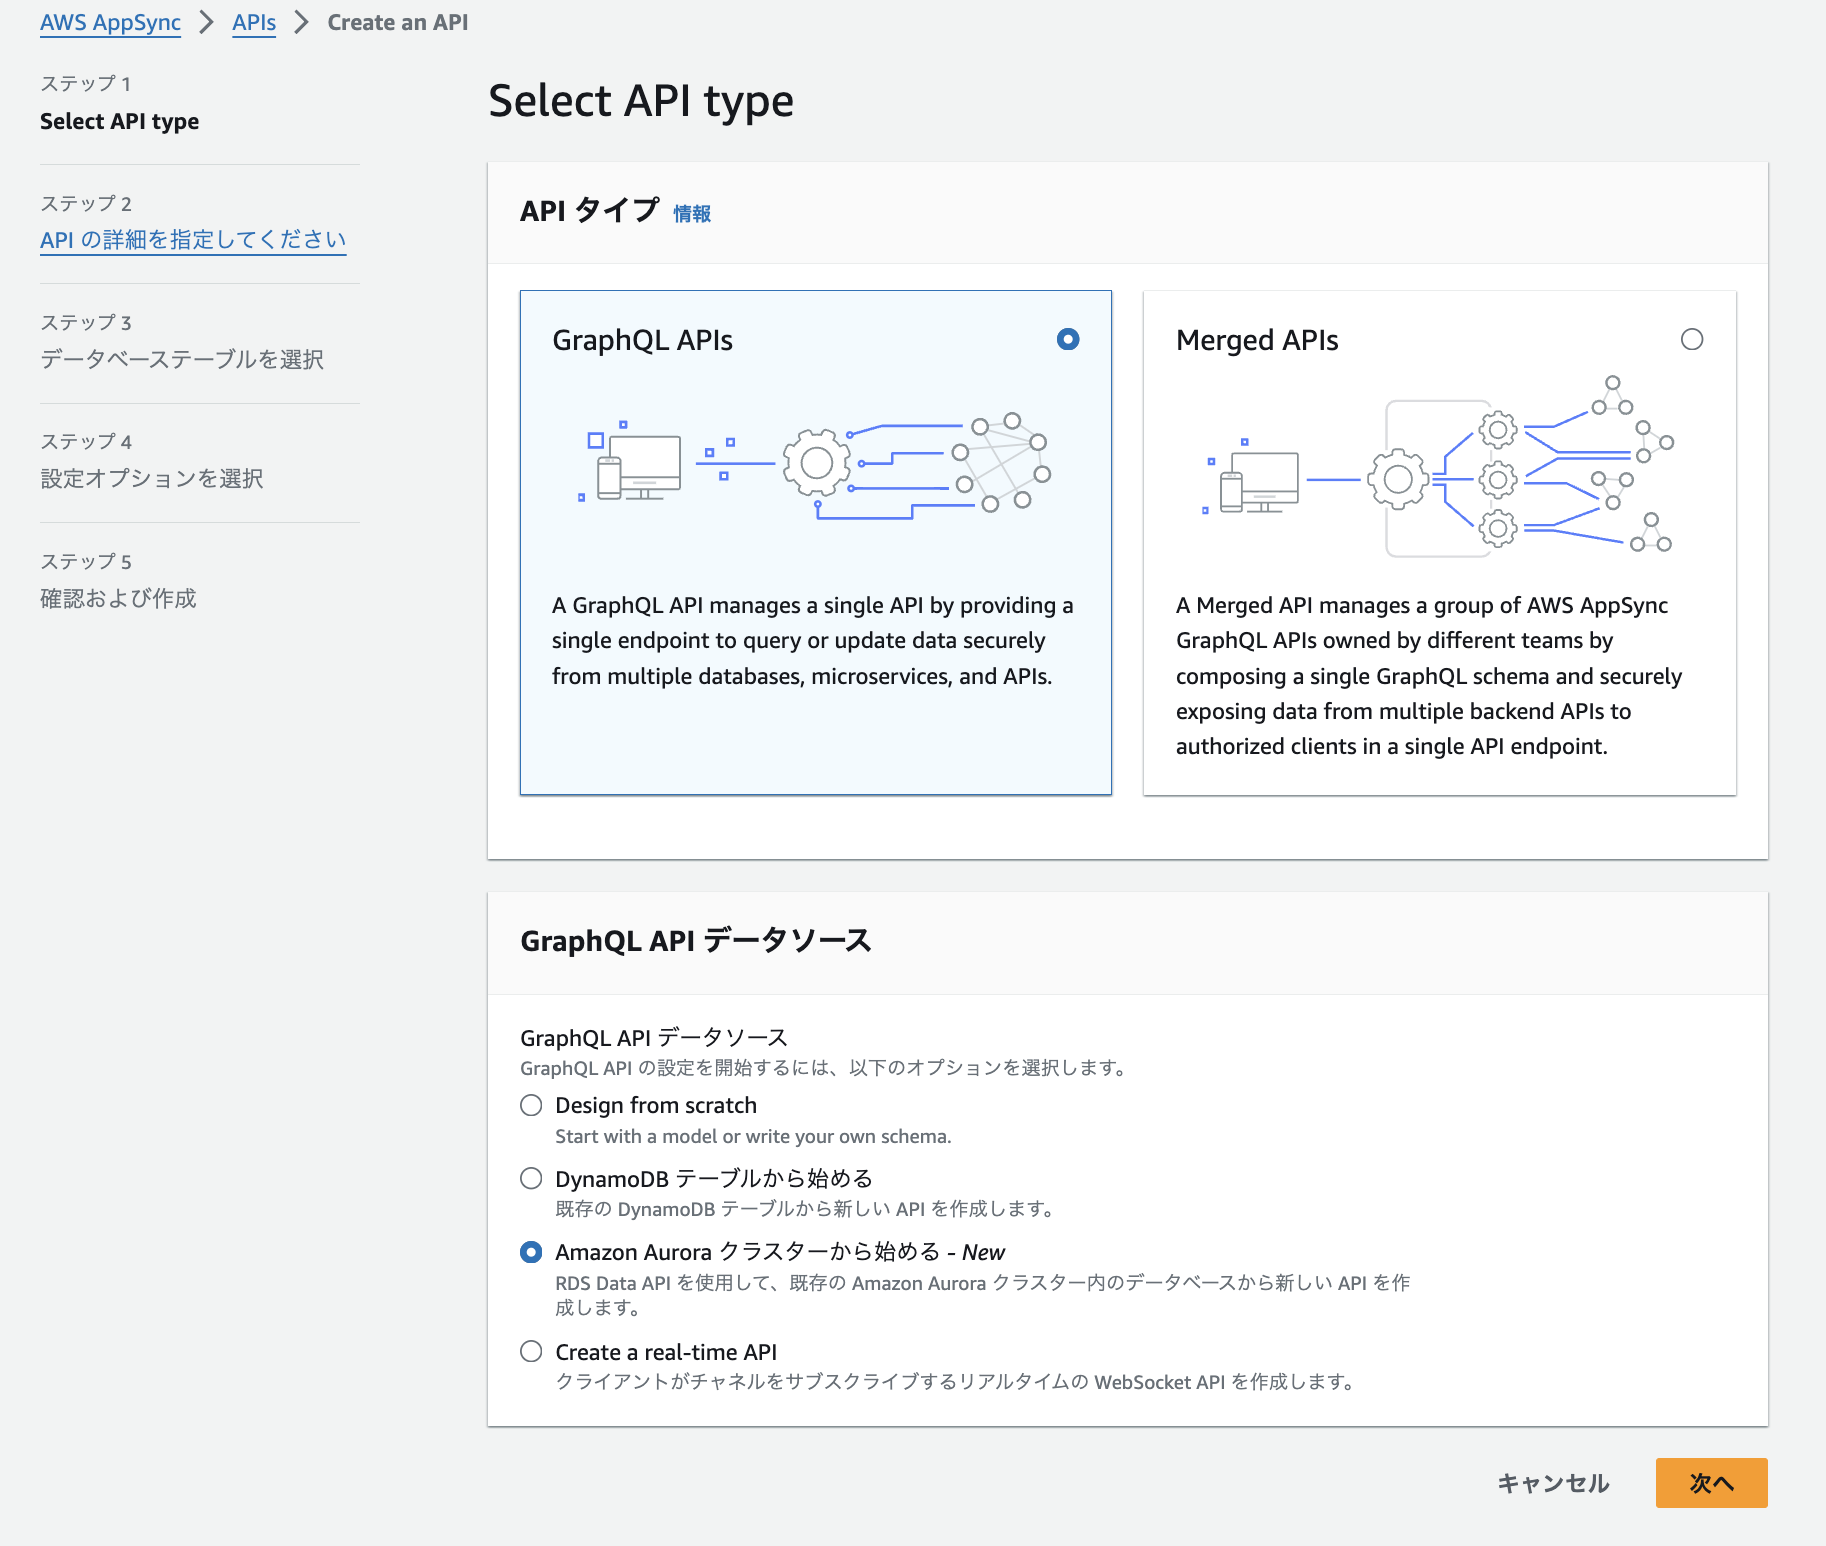Click the Merged APIs card title
The width and height of the screenshot is (1826, 1546).
1257,340
